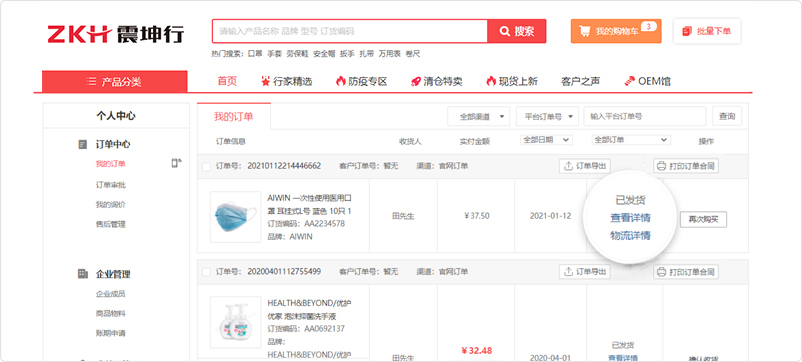Open 账期申请 in sidebar

[x=110, y=333]
